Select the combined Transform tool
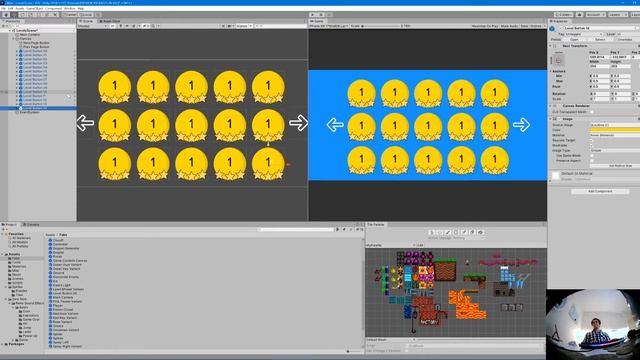Screen dimensions: 640x360 pyautogui.click(x=47, y=15)
